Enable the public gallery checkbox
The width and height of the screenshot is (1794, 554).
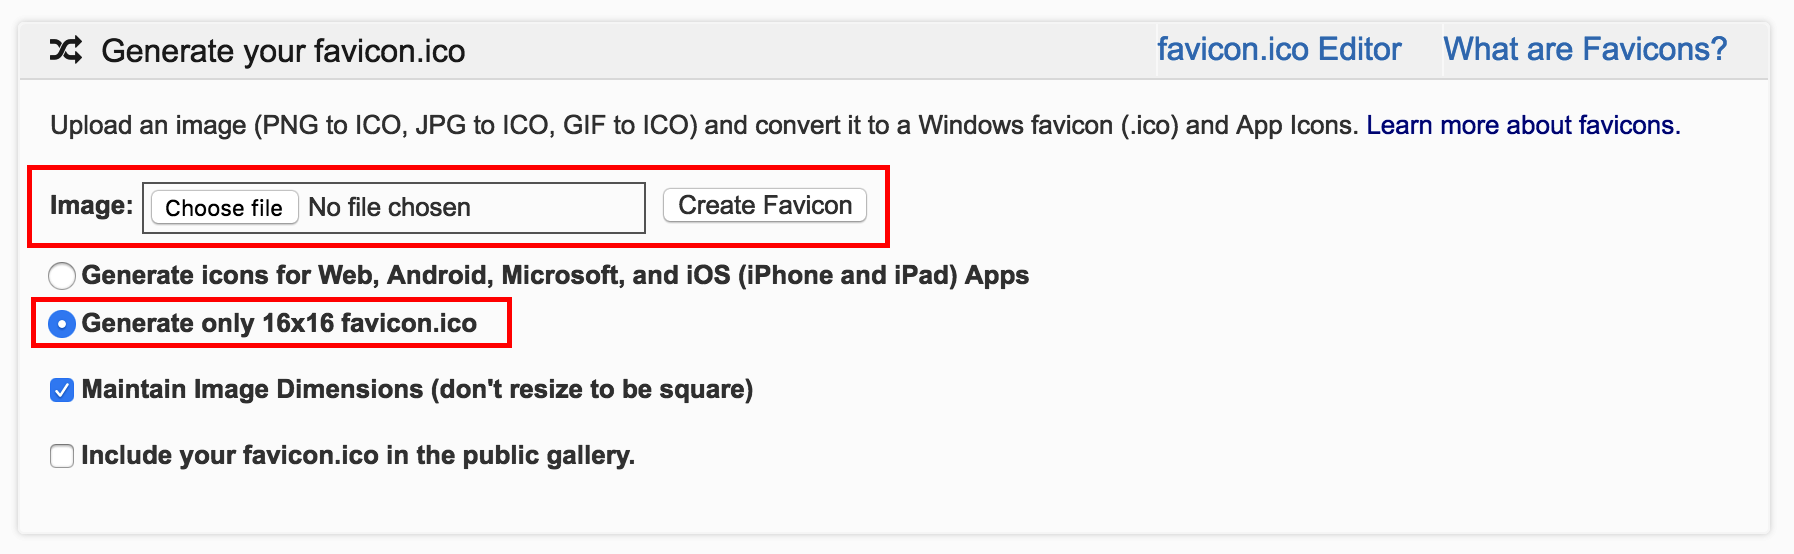coord(62,456)
